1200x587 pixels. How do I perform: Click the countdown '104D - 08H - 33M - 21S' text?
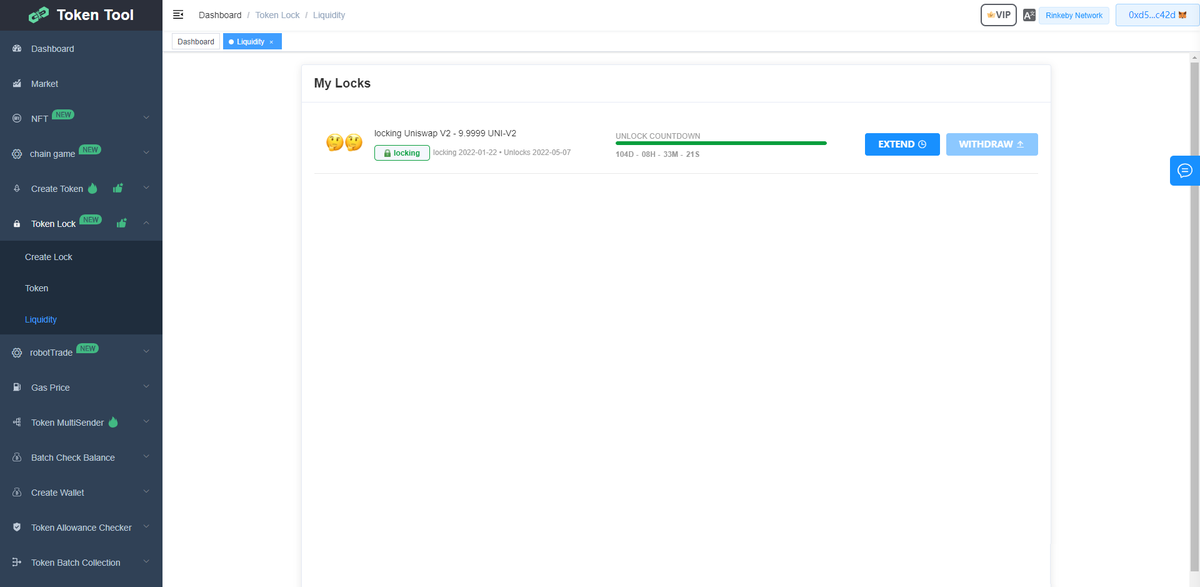(657, 155)
